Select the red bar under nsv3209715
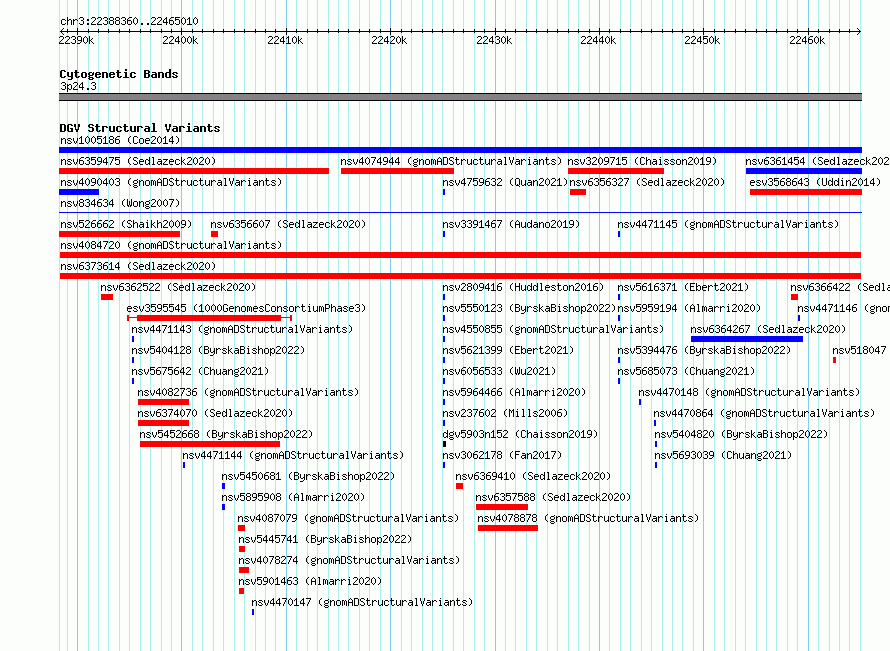This screenshot has width=890, height=651. pyautogui.click(x=616, y=171)
